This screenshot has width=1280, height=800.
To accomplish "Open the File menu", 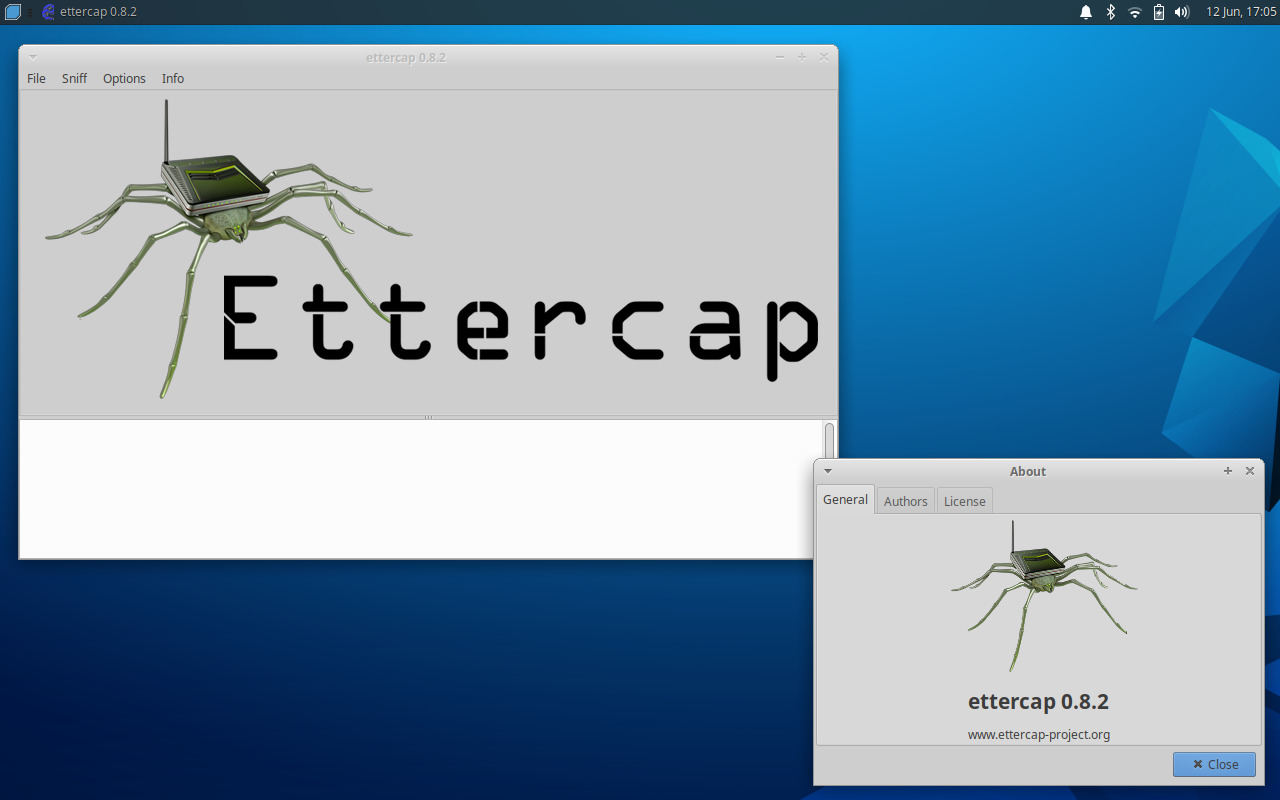I will [35, 78].
